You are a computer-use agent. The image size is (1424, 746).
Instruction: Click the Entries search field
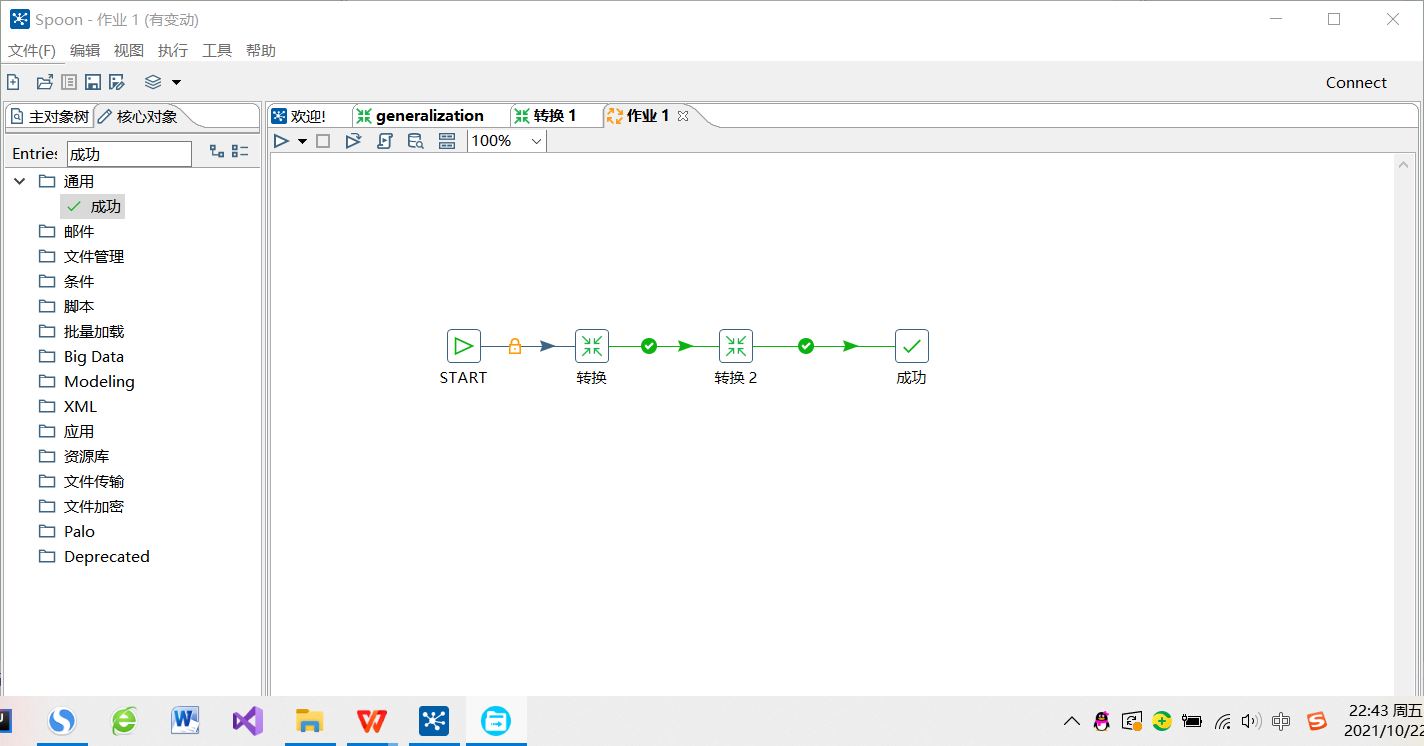[129, 154]
